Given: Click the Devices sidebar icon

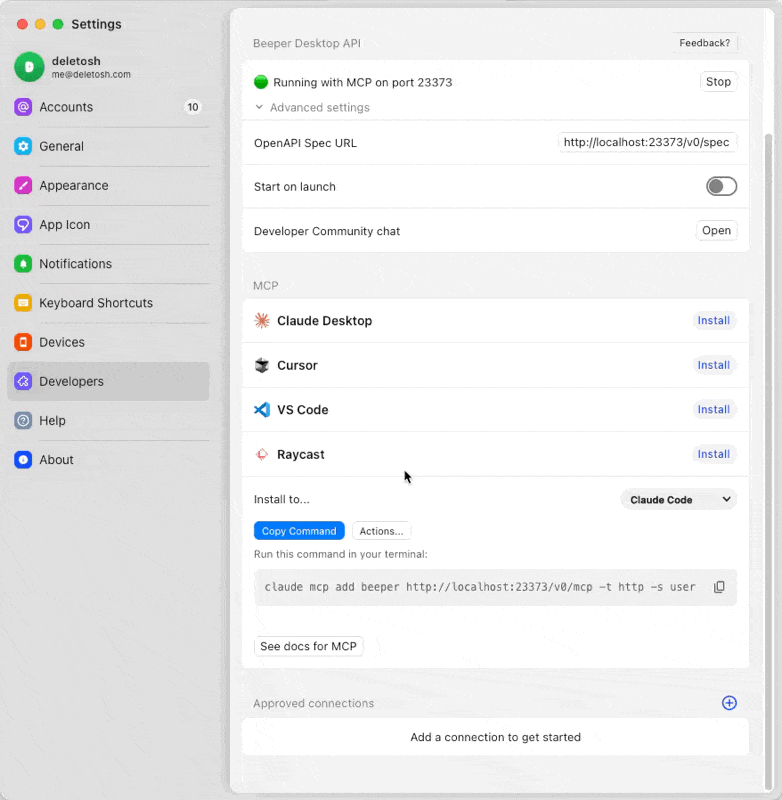Looking at the screenshot, I should click(x=23, y=342).
